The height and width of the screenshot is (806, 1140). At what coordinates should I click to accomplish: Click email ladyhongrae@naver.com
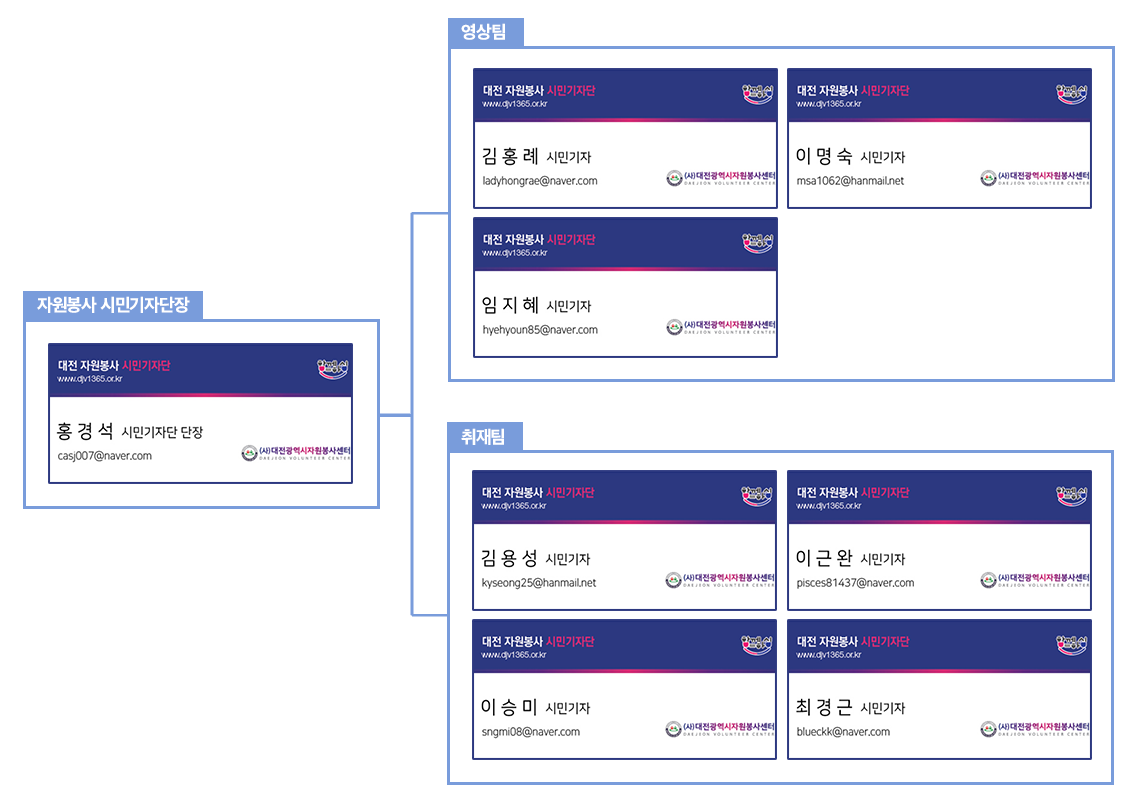point(539,181)
